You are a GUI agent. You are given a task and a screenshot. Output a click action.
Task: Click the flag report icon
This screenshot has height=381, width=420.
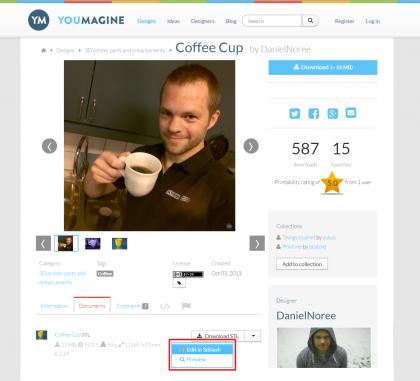click(x=186, y=306)
